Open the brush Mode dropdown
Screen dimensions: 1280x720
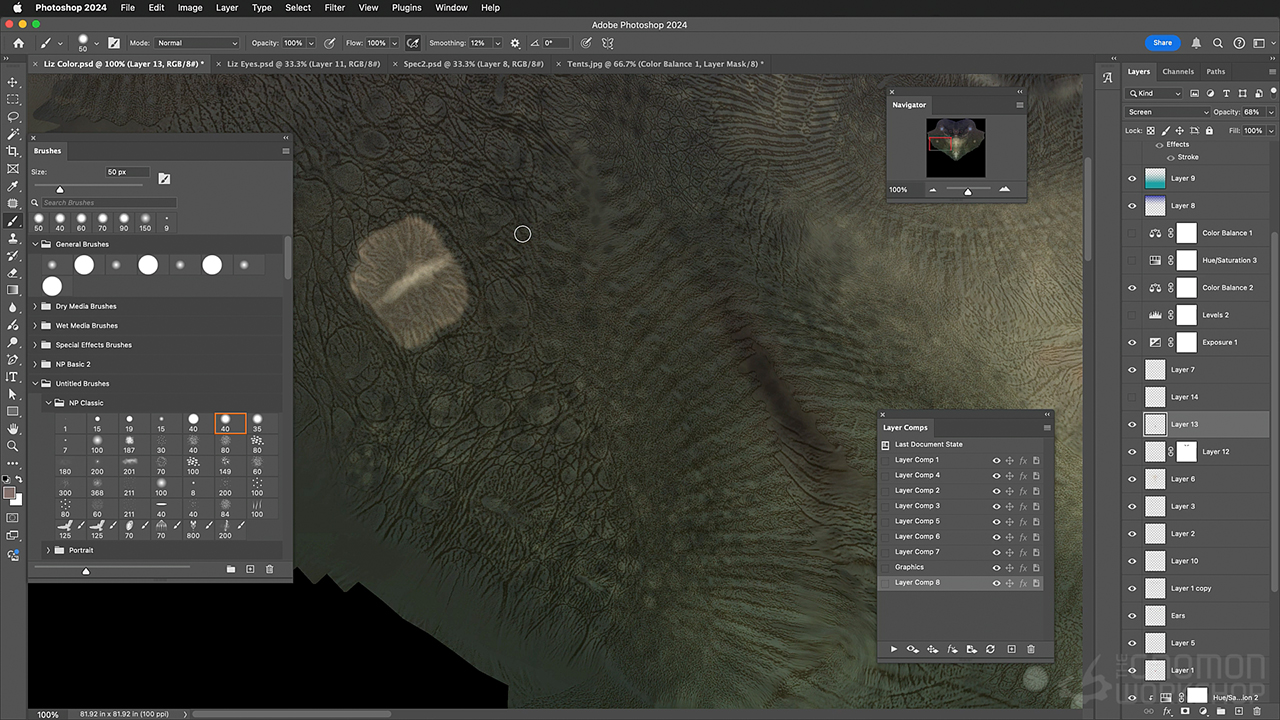(x=197, y=43)
